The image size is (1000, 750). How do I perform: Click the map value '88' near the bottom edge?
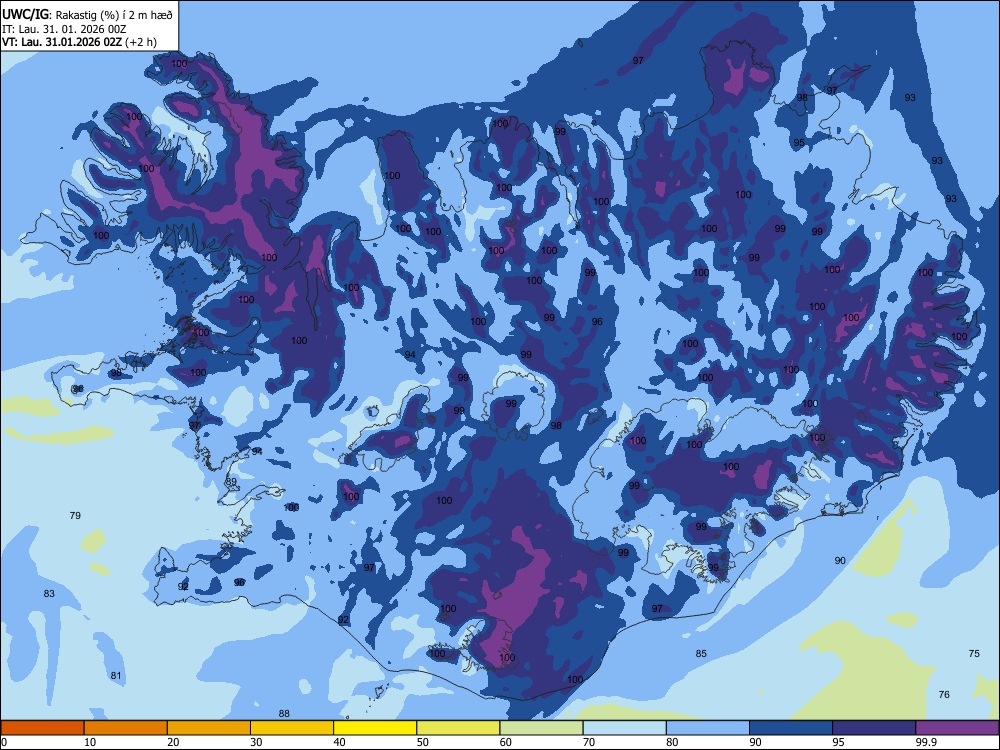[284, 714]
